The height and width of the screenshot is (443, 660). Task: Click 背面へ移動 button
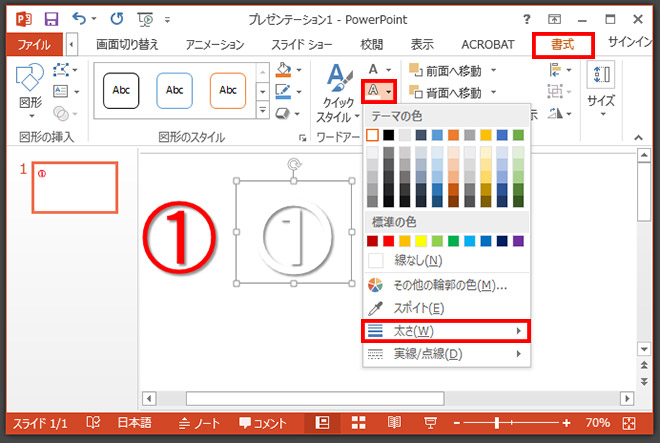[x=446, y=92]
